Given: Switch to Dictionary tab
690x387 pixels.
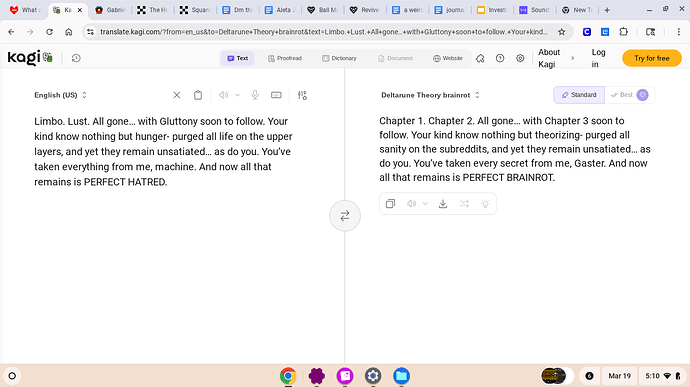Looking at the screenshot, I should pos(339,58).
